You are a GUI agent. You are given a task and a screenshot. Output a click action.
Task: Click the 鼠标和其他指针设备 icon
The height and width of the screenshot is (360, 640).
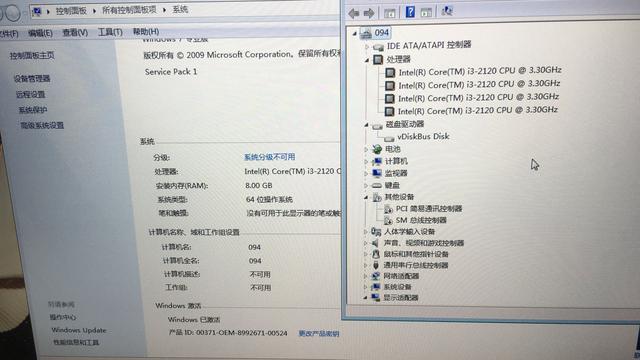376,254
